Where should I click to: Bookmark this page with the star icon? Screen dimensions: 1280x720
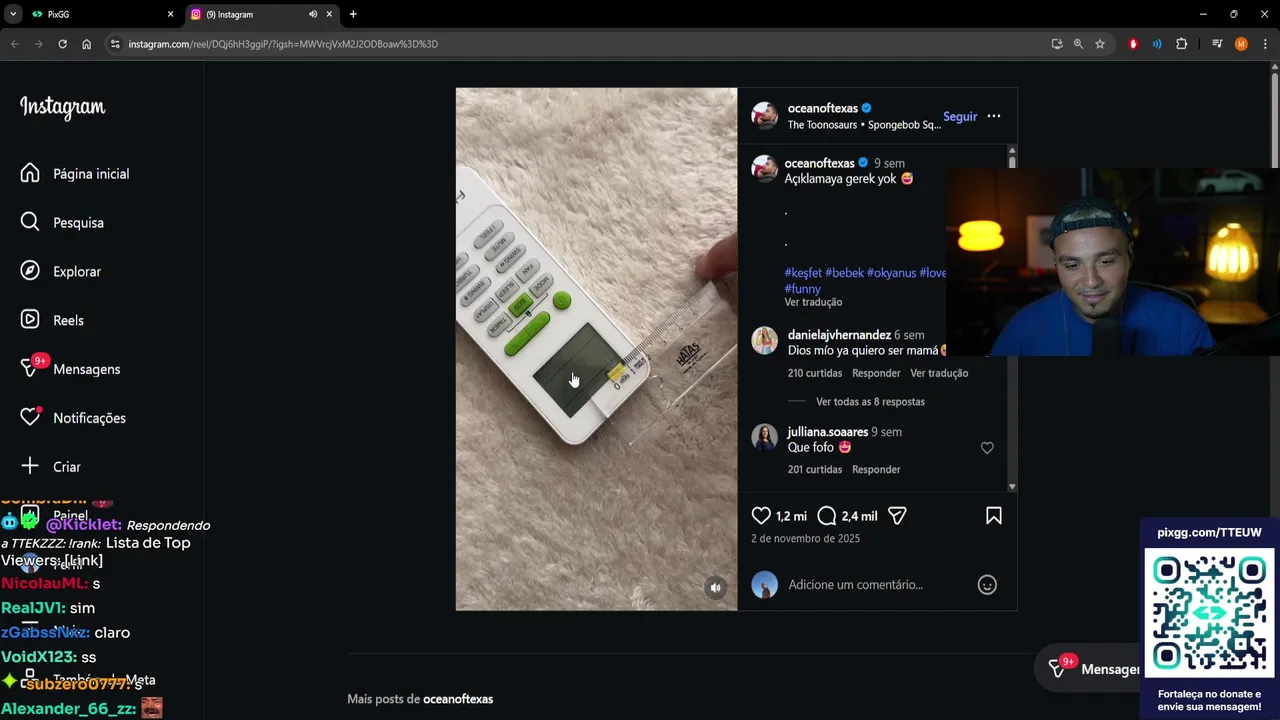click(x=1100, y=44)
